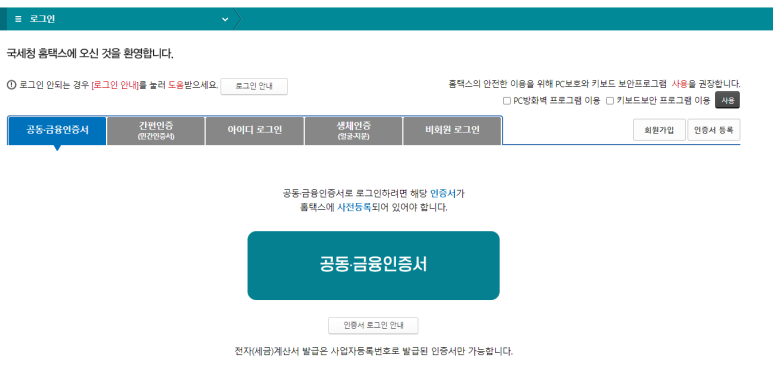Viewport: 773px width, 370px height.
Task: Click the 로그인 안내 button
Action: pyautogui.click(x=254, y=86)
